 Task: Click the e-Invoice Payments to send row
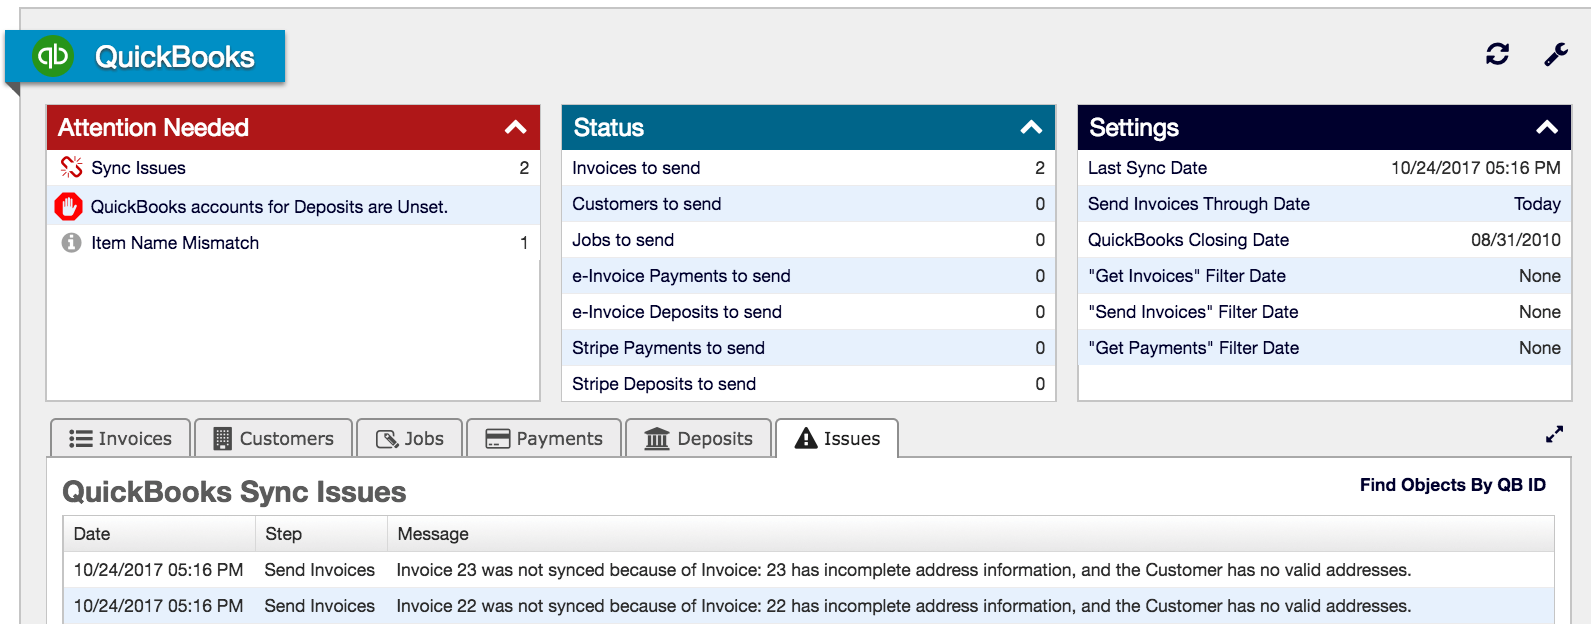click(808, 276)
